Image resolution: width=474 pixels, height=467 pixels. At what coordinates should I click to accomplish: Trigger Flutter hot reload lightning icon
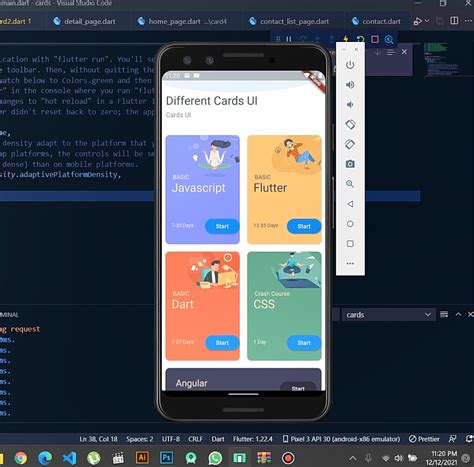tap(346, 39)
